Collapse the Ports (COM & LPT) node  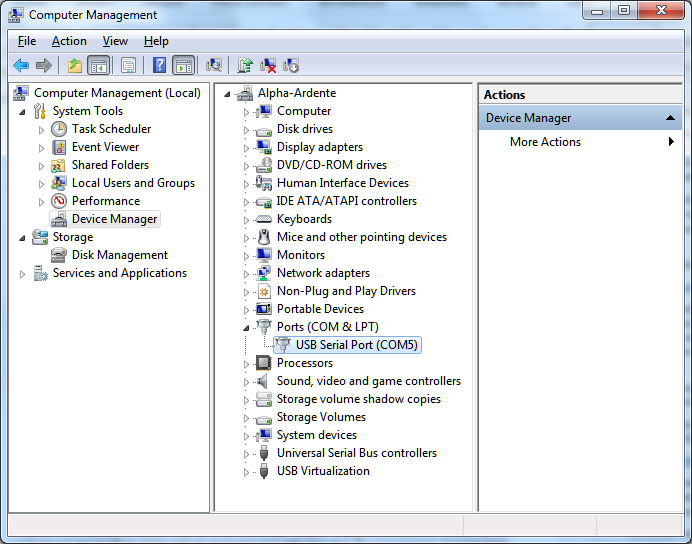pyautogui.click(x=246, y=328)
